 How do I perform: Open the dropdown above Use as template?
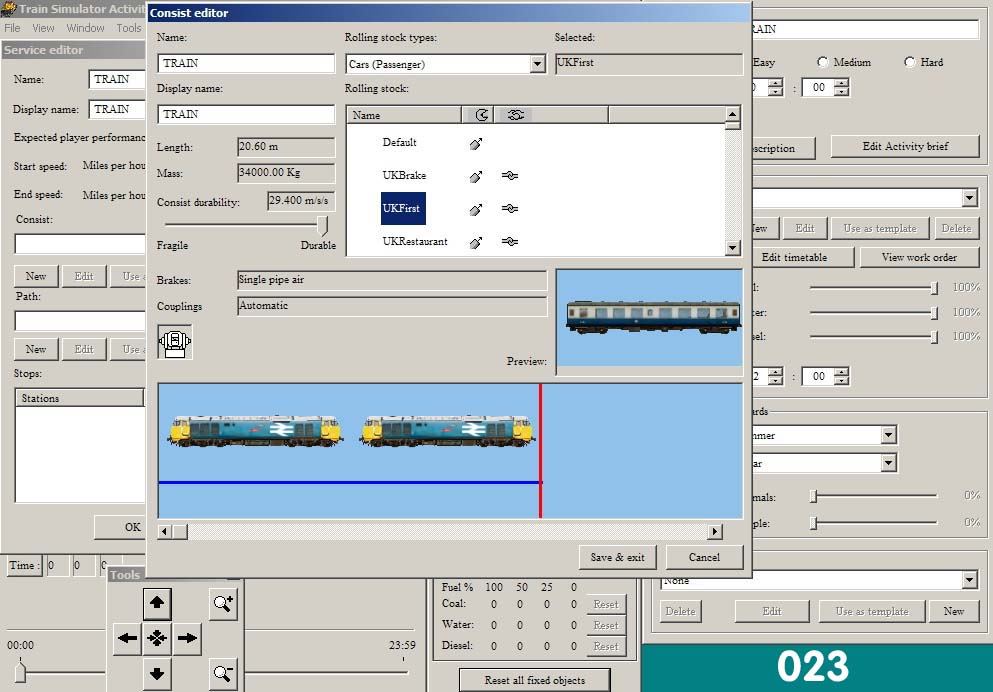coord(970,198)
